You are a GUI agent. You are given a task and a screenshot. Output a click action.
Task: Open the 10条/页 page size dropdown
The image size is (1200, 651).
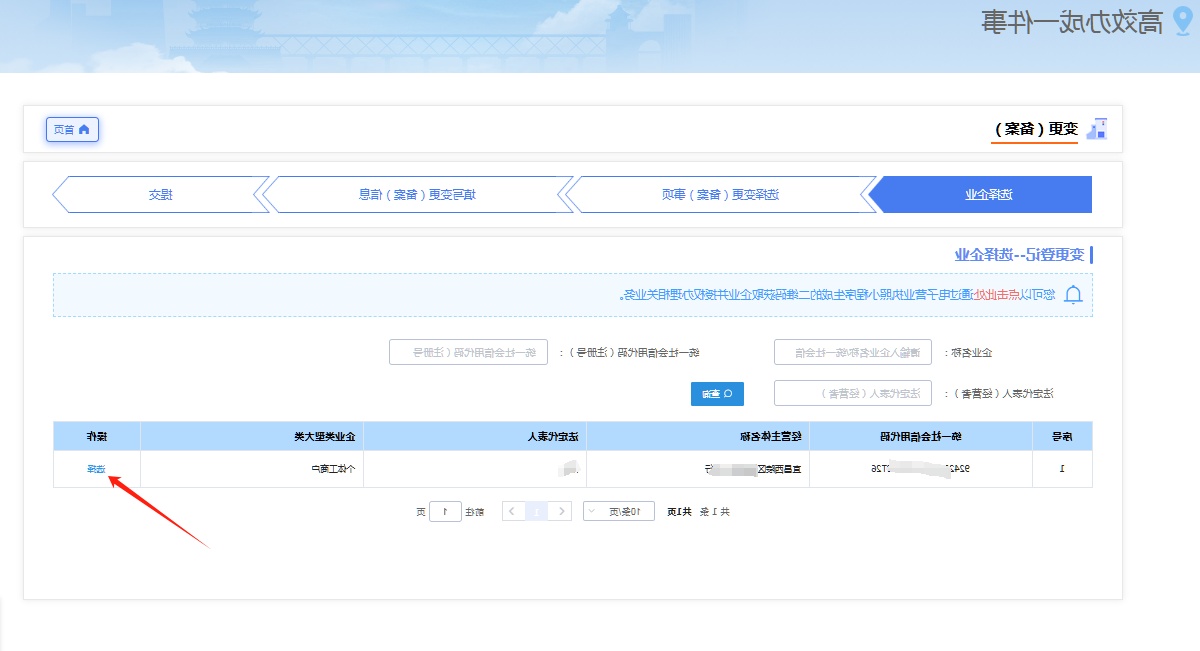click(618, 511)
